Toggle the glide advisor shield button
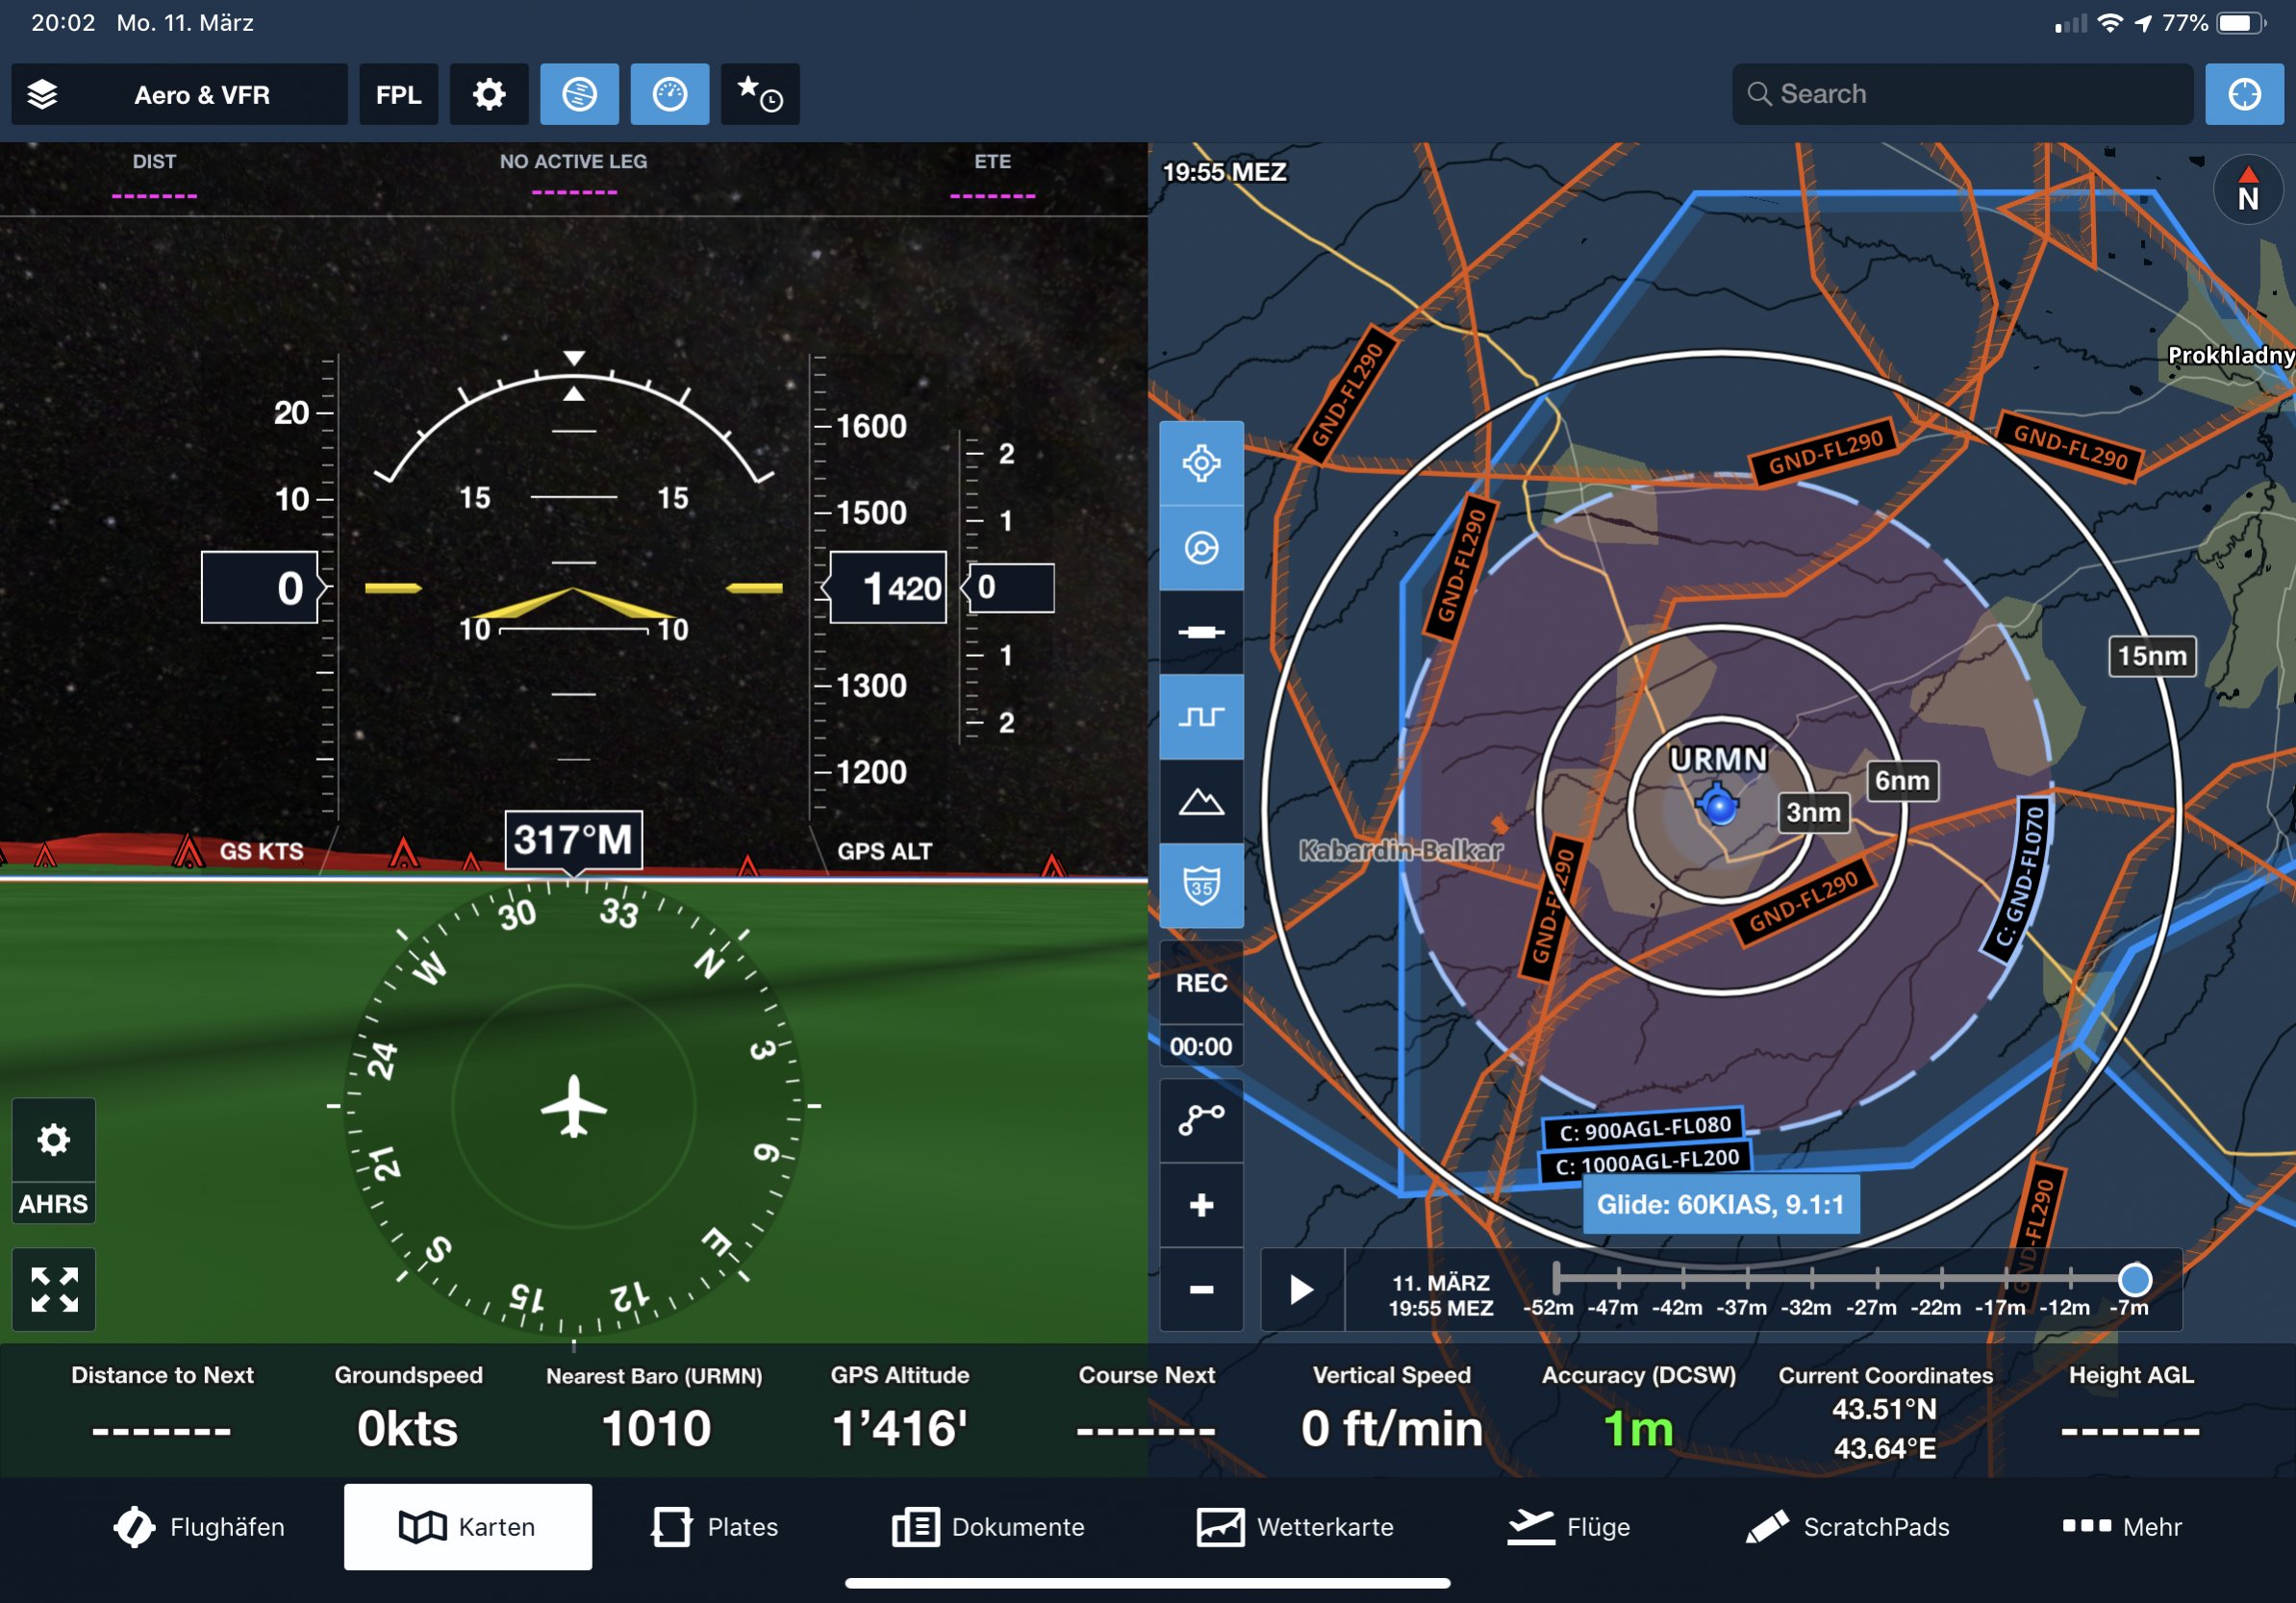 [x=1201, y=886]
